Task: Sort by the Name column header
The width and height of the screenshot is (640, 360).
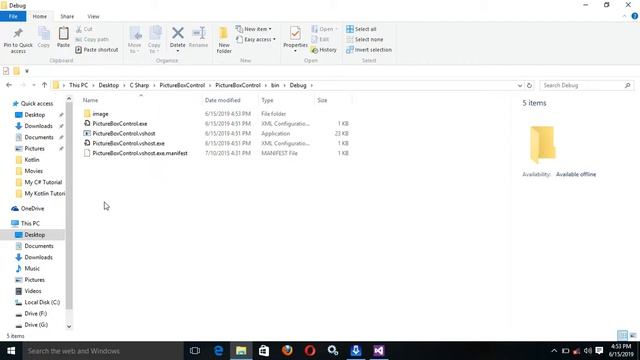Action: [x=141, y=100]
